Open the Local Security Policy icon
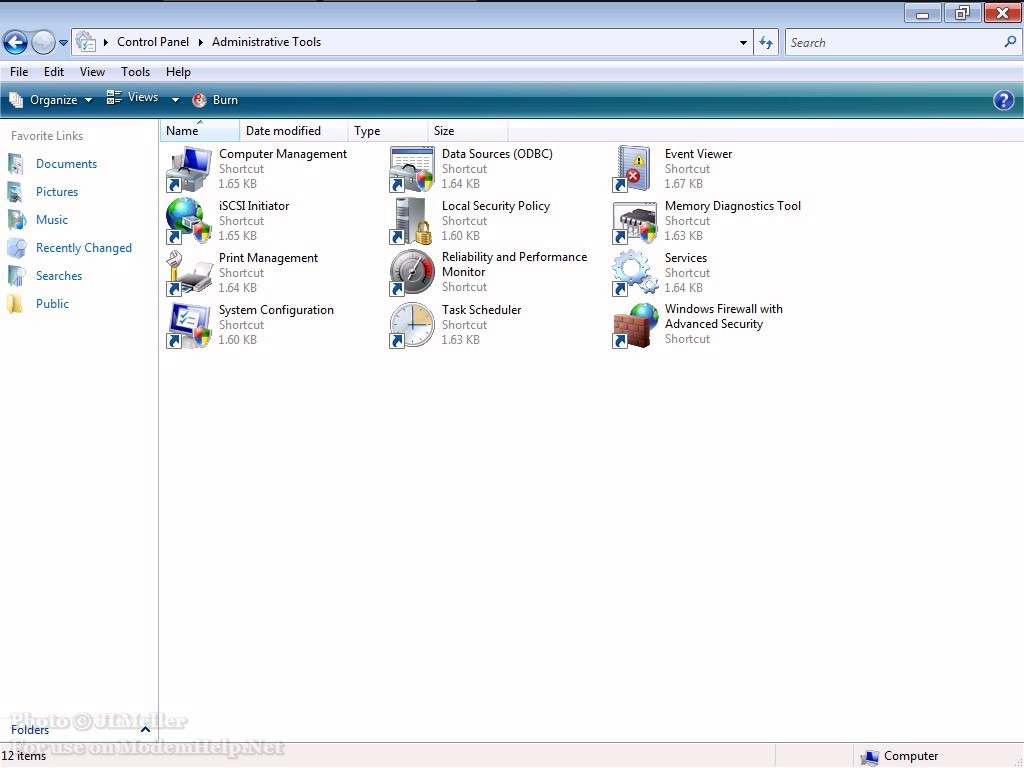The width and height of the screenshot is (1024, 768). click(411, 221)
